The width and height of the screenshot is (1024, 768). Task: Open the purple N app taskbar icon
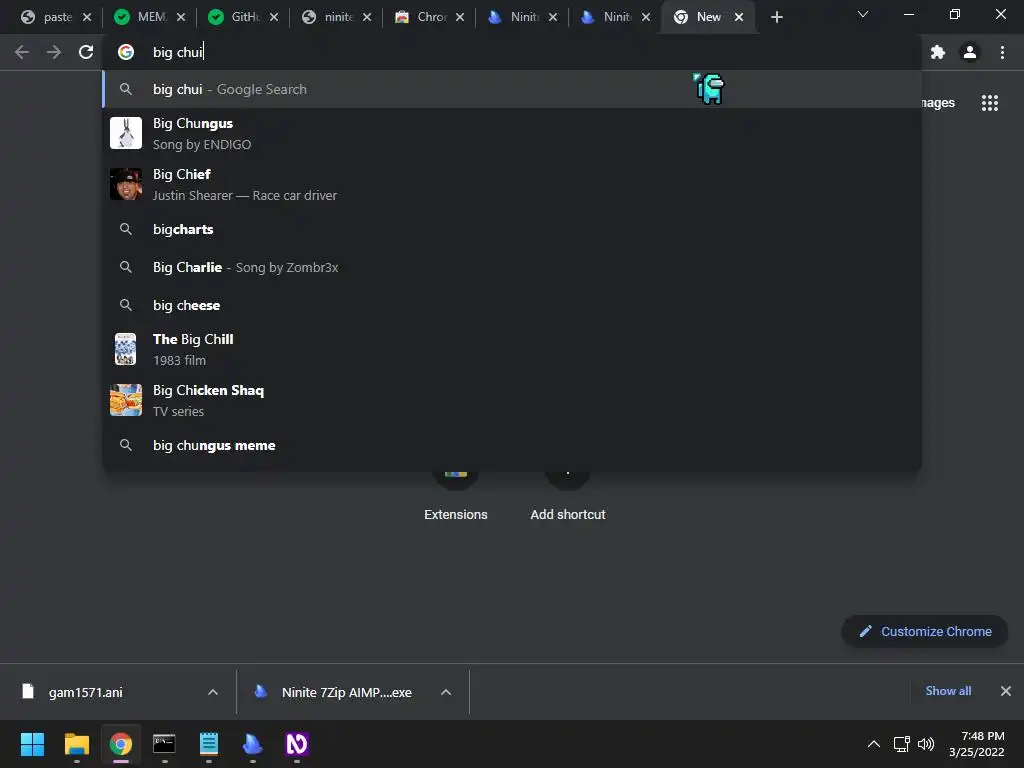click(x=296, y=744)
